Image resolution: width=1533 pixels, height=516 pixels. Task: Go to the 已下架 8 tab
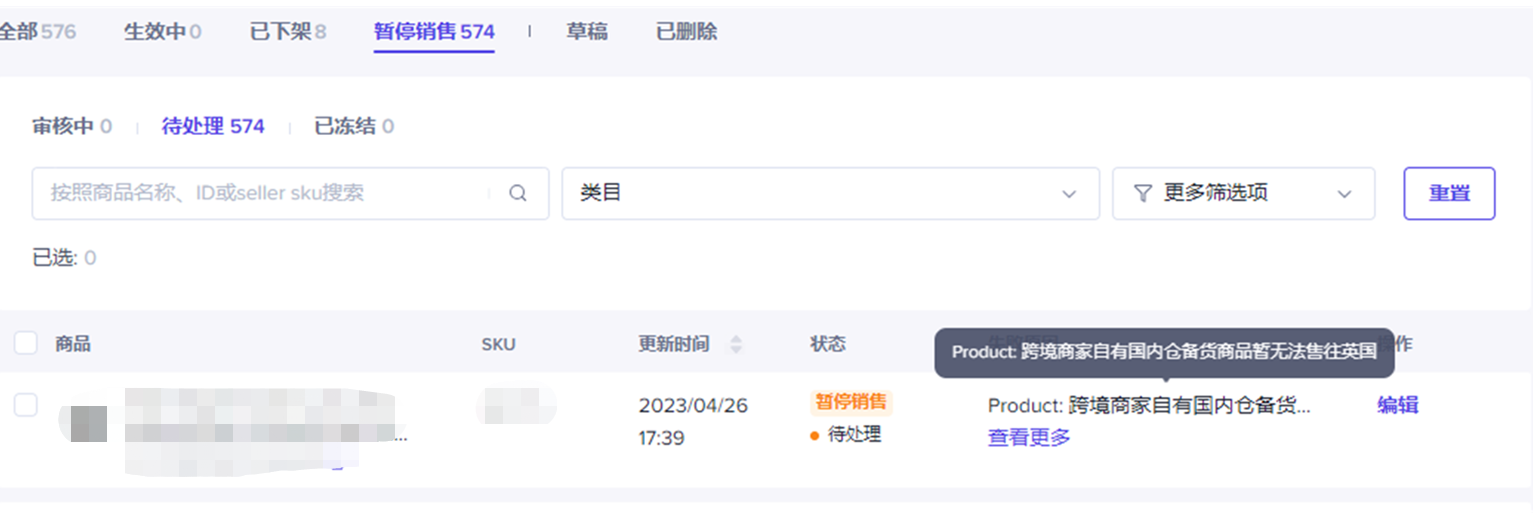click(x=288, y=32)
